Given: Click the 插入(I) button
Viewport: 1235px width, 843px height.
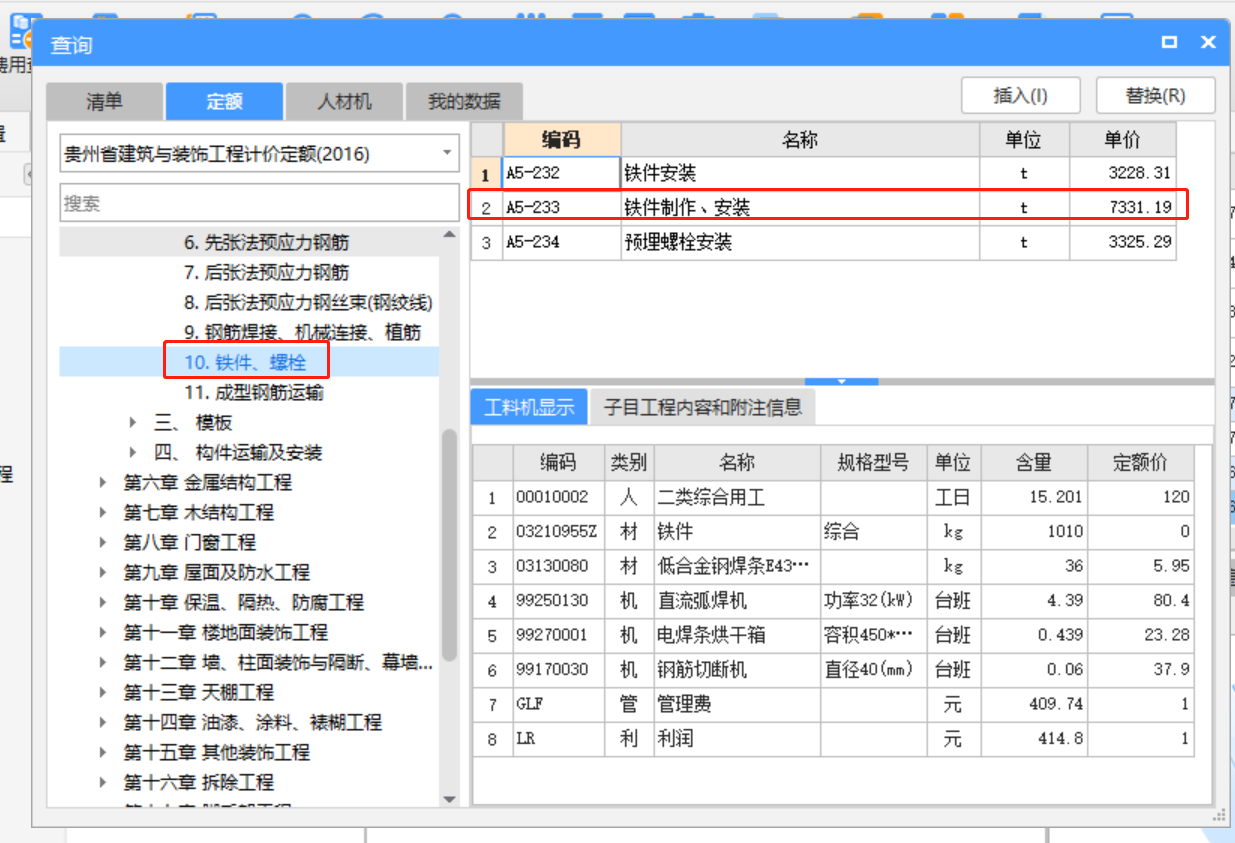Looking at the screenshot, I should [1020, 96].
